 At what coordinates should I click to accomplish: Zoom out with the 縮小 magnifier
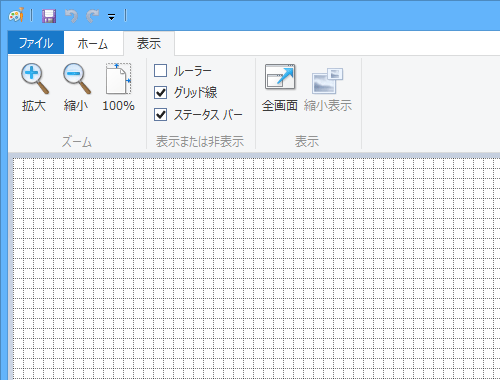coord(76,88)
